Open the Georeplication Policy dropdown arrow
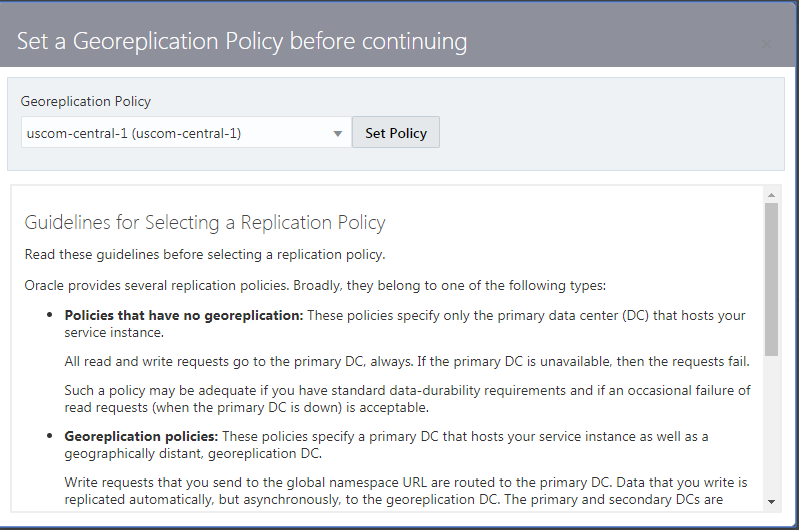This screenshot has width=799, height=530. click(x=338, y=133)
